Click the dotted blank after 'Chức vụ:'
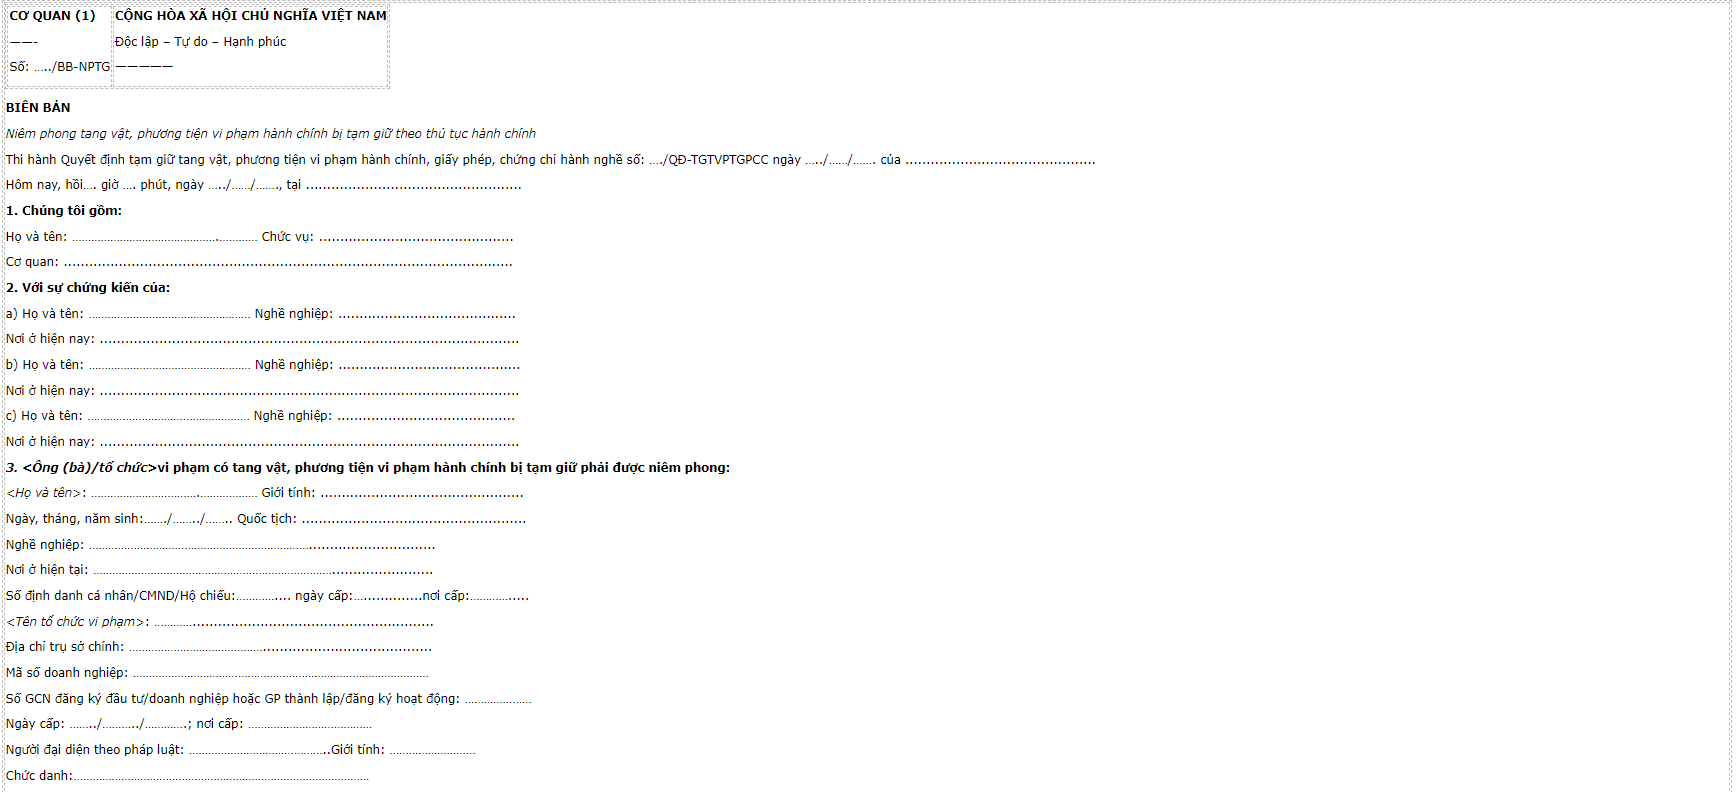 (x=416, y=238)
